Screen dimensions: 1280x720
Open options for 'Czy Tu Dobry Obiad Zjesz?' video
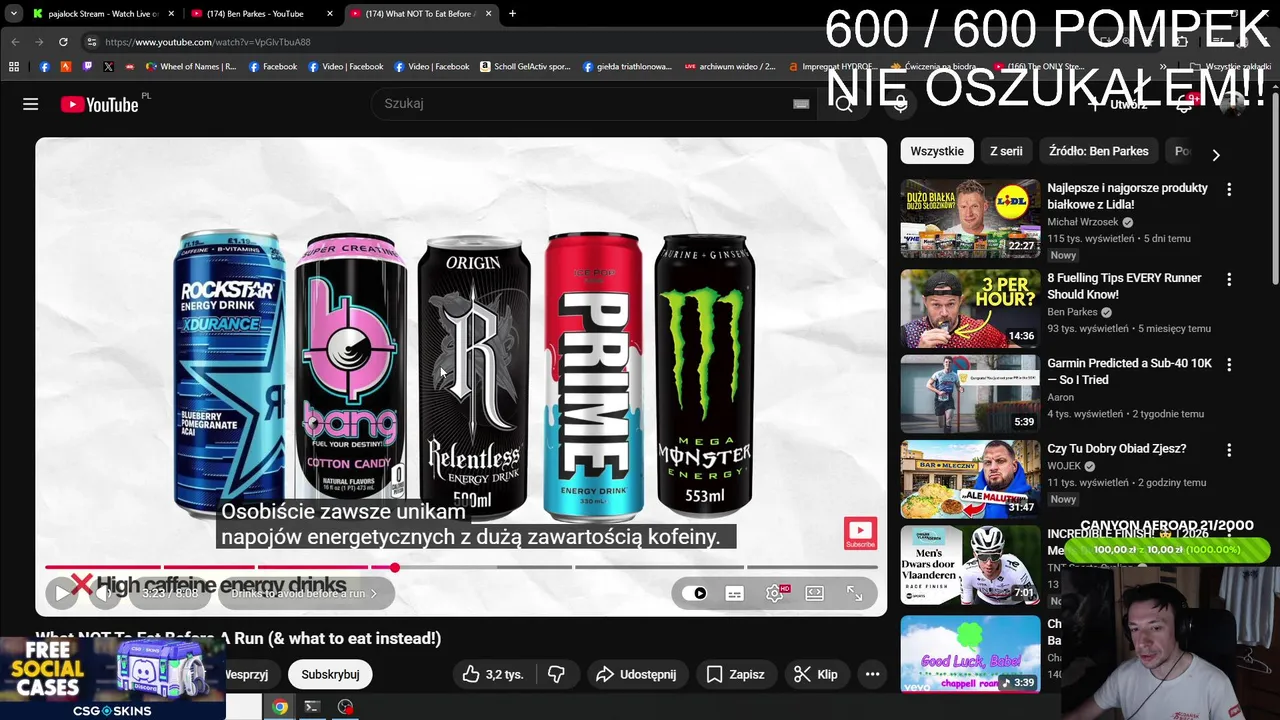click(x=1229, y=450)
